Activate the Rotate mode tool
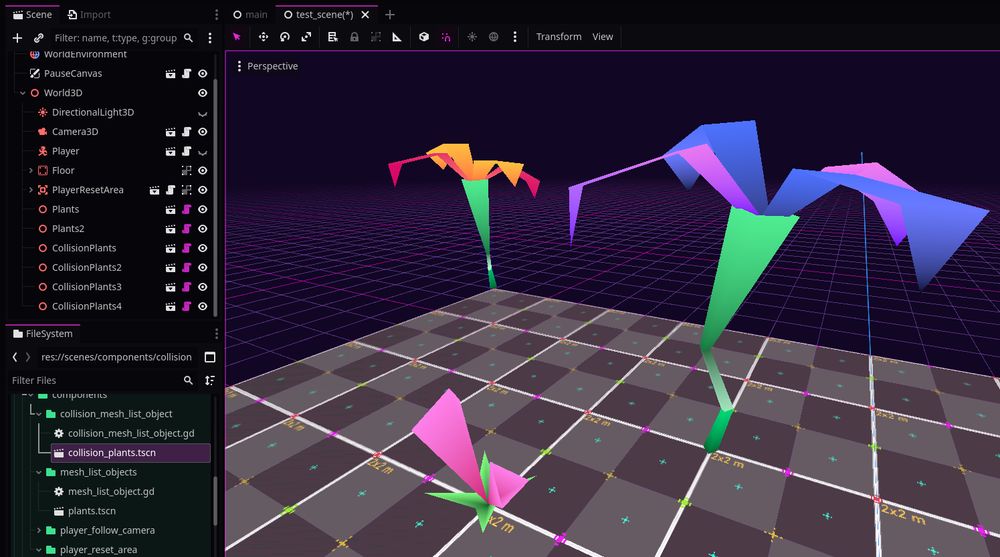 pyautogui.click(x=284, y=37)
